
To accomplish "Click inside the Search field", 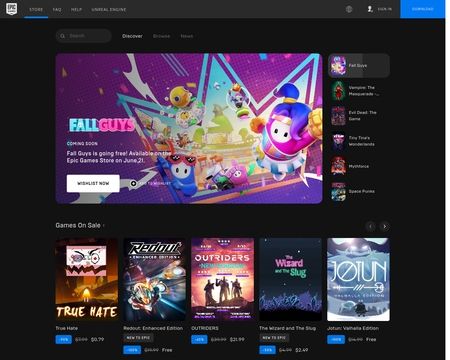I will [83, 36].
